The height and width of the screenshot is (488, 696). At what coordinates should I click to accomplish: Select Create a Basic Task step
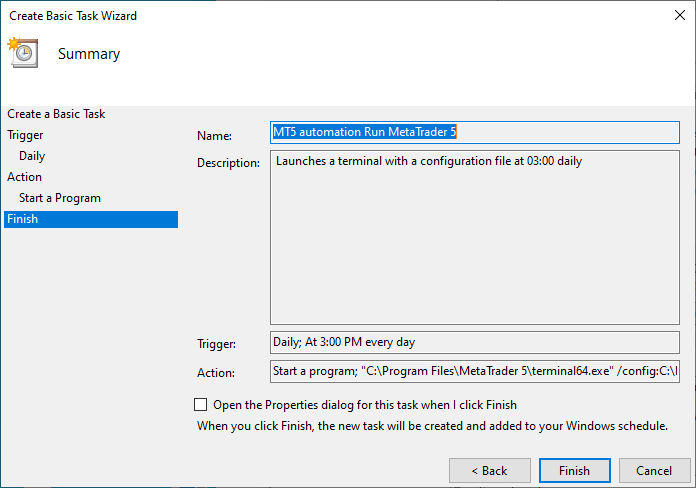point(56,114)
